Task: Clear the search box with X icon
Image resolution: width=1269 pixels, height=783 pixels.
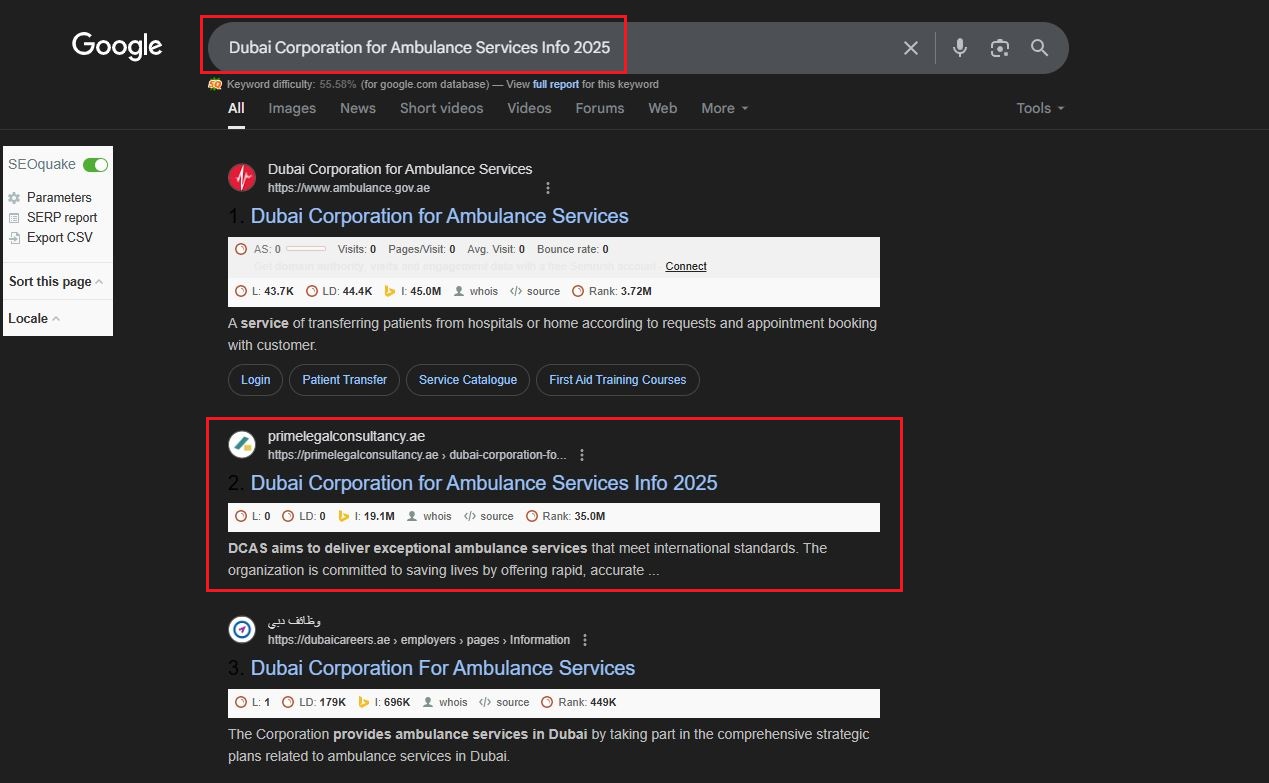Action: click(x=910, y=48)
